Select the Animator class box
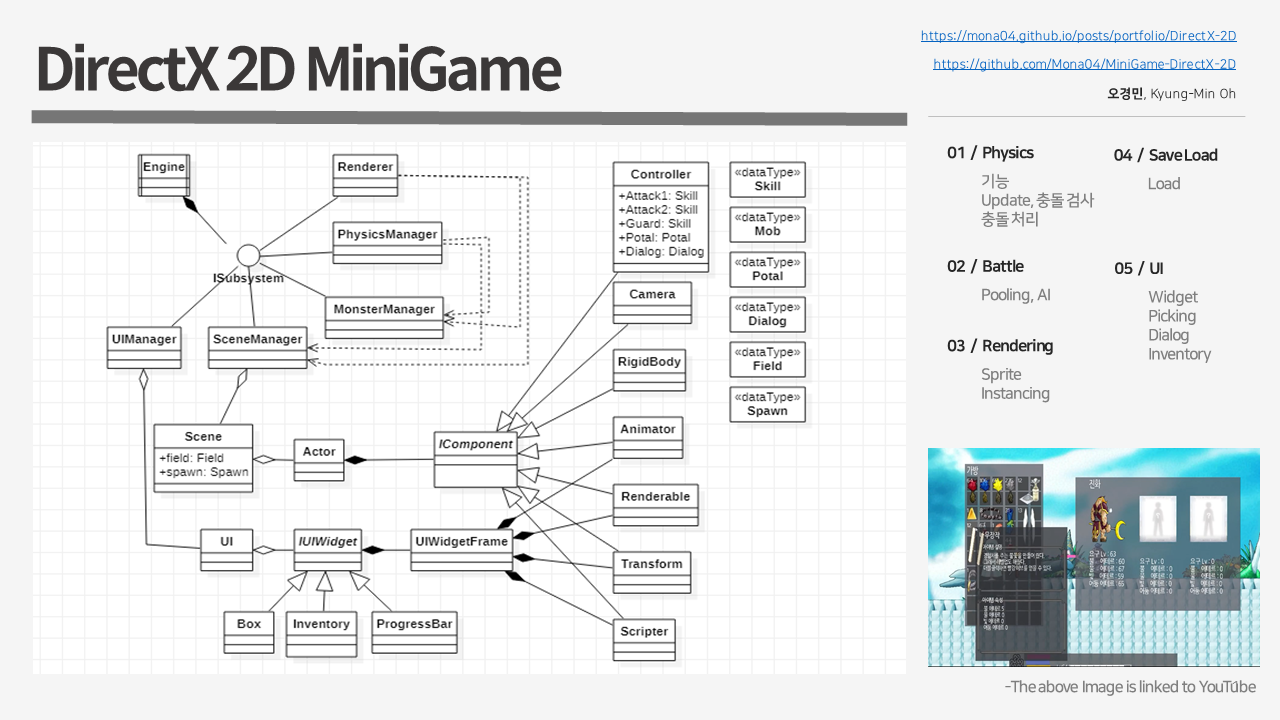1280x720 pixels. pyautogui.click(x=648, y=438)
